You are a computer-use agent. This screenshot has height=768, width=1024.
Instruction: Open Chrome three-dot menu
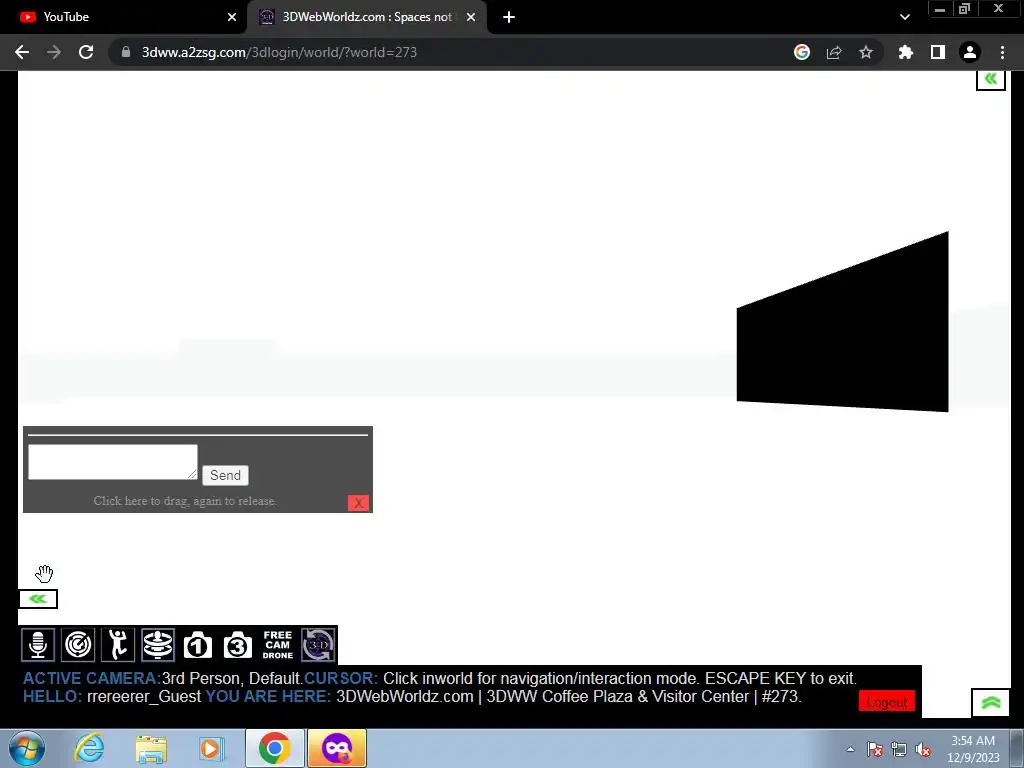(x=1002, y=52)
